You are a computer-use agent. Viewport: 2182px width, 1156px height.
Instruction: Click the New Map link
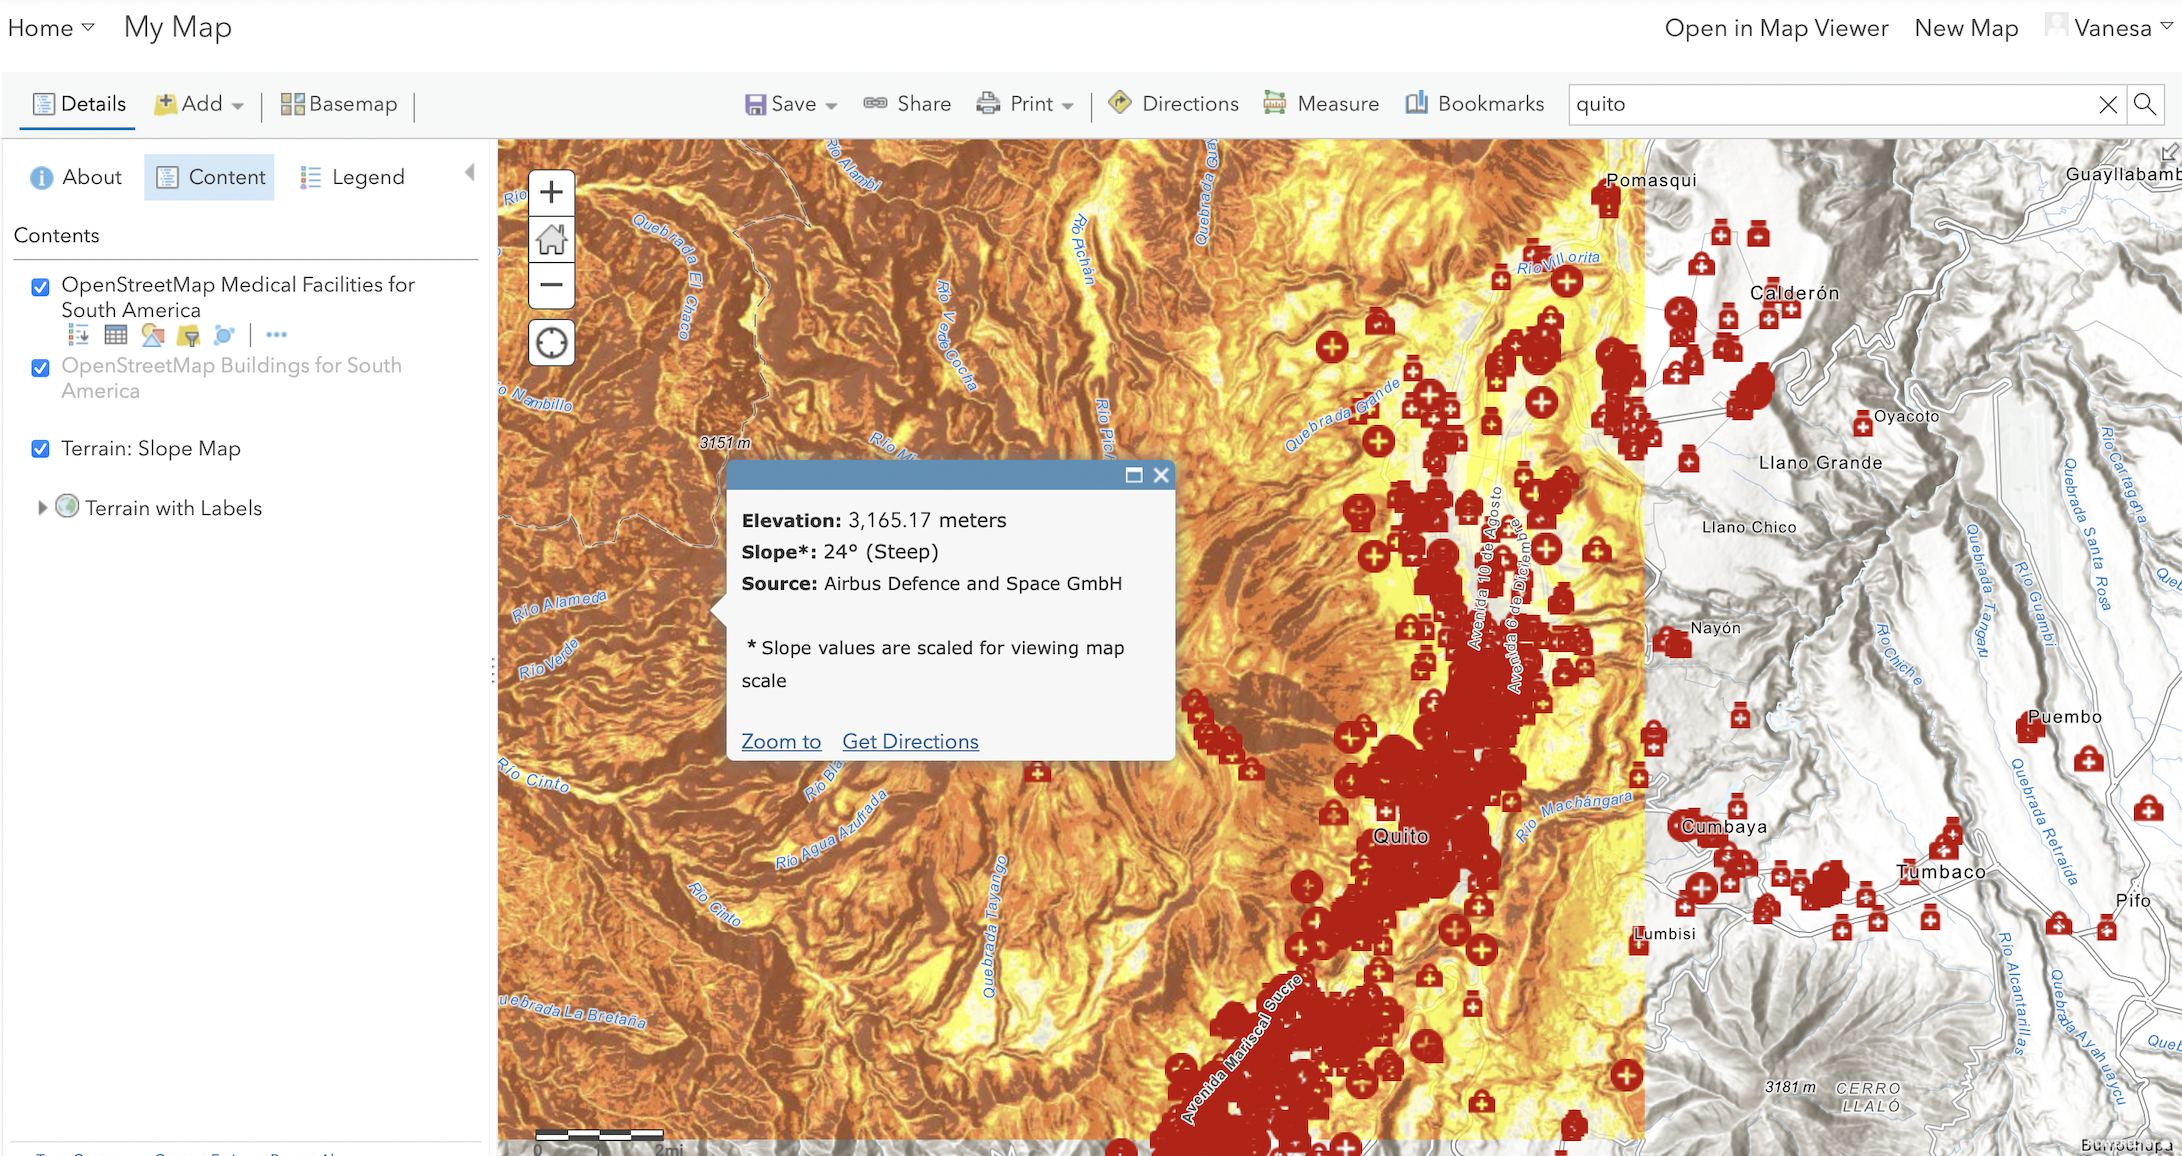coord(1966,28)
